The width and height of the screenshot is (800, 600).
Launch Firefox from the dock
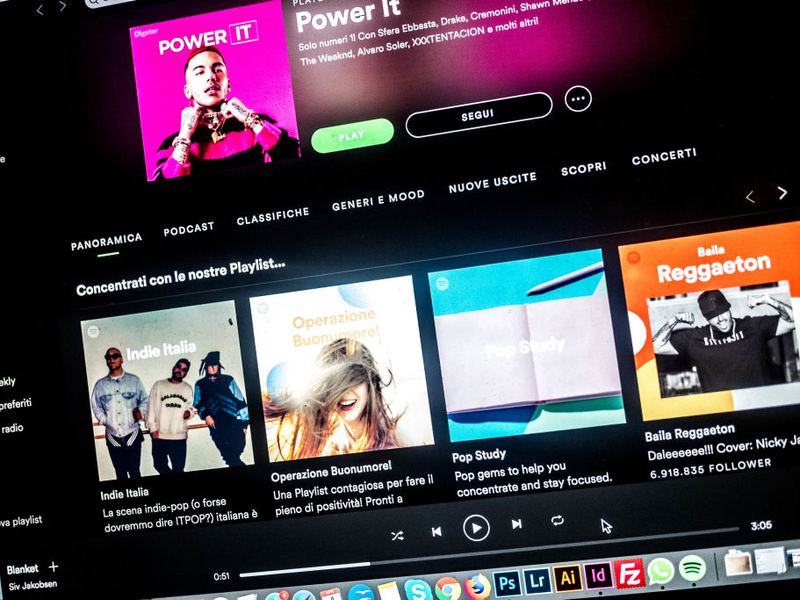pyautogui.click(x=477, y=586)
